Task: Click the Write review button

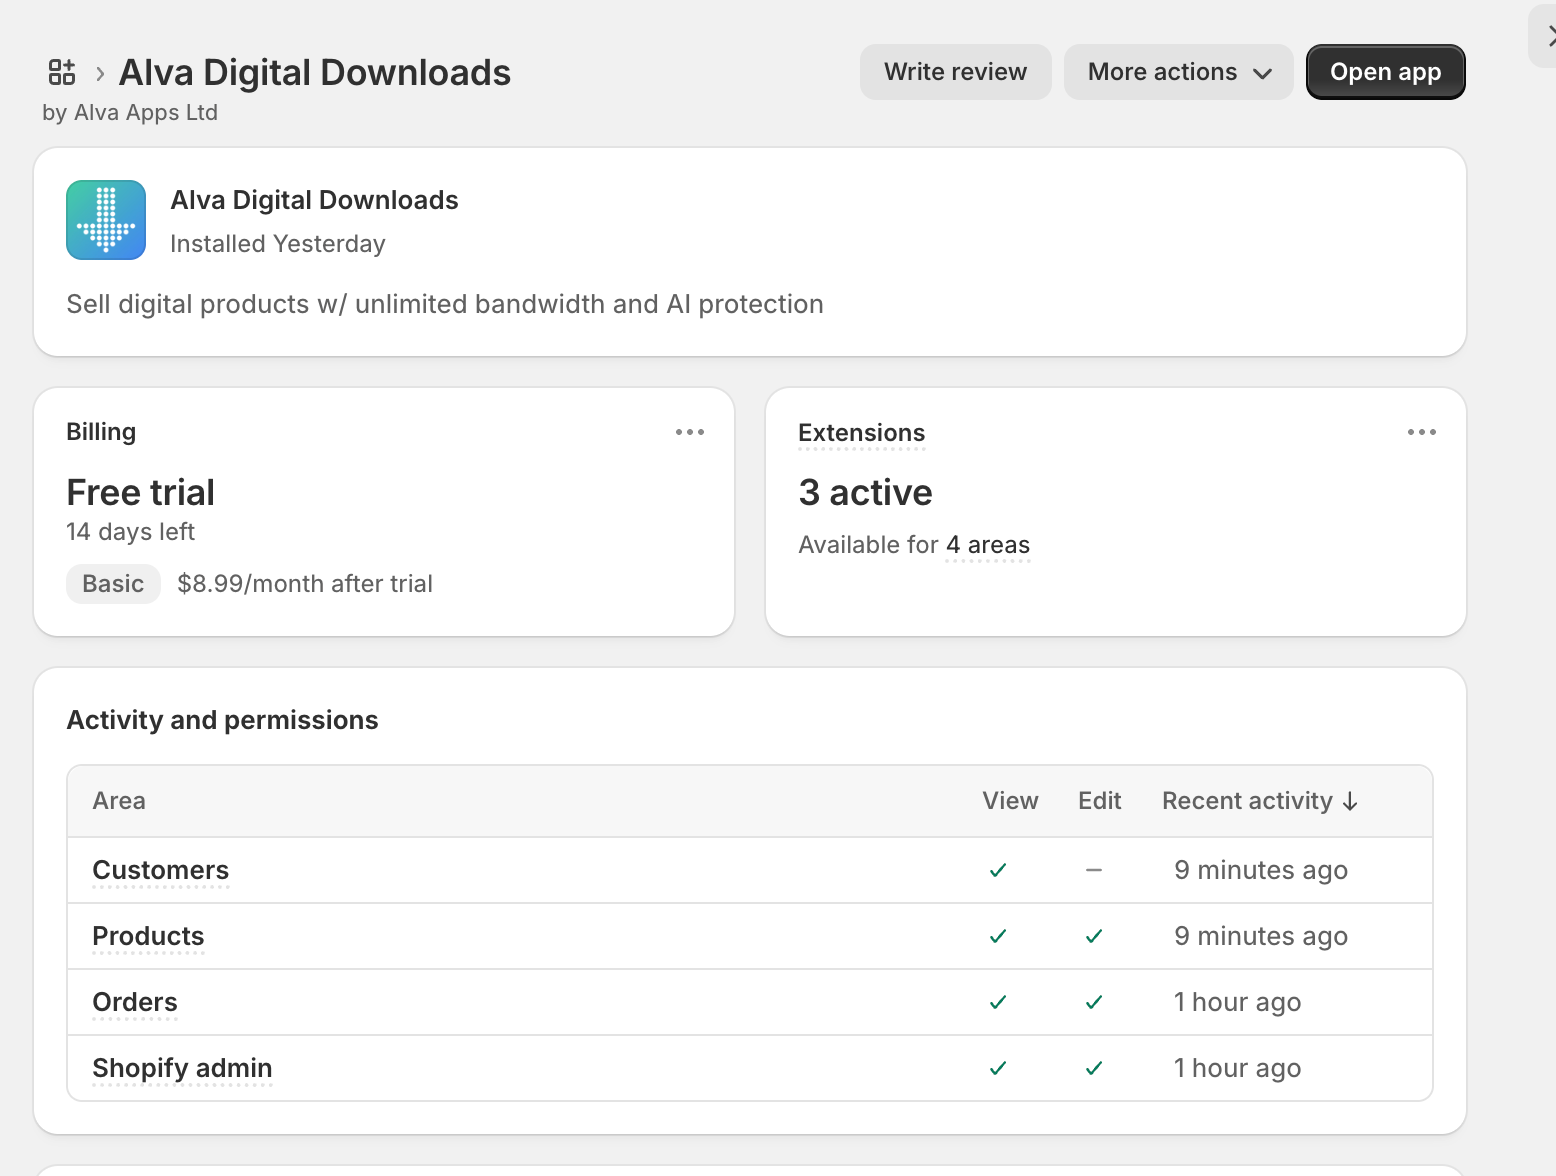Action: coord(955,72)
